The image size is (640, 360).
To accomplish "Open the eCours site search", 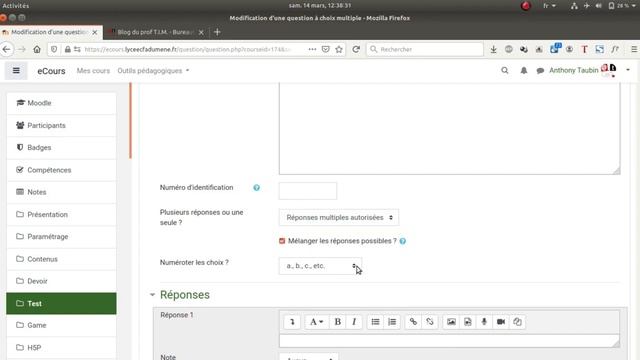I will [x=505, y=71].
